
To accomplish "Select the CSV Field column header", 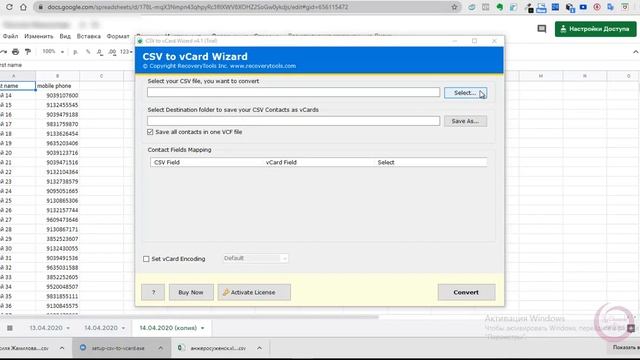I will click(x=167, y=162).
